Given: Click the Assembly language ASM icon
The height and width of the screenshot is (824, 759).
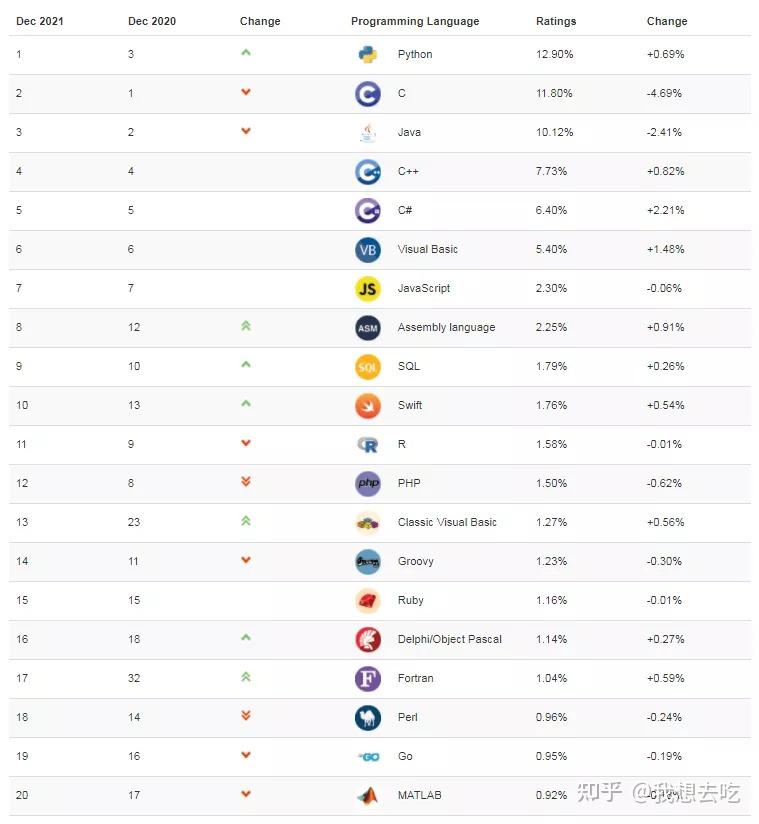Looking at the screenshot, I should pyautogui.click(x=368, y=328).
